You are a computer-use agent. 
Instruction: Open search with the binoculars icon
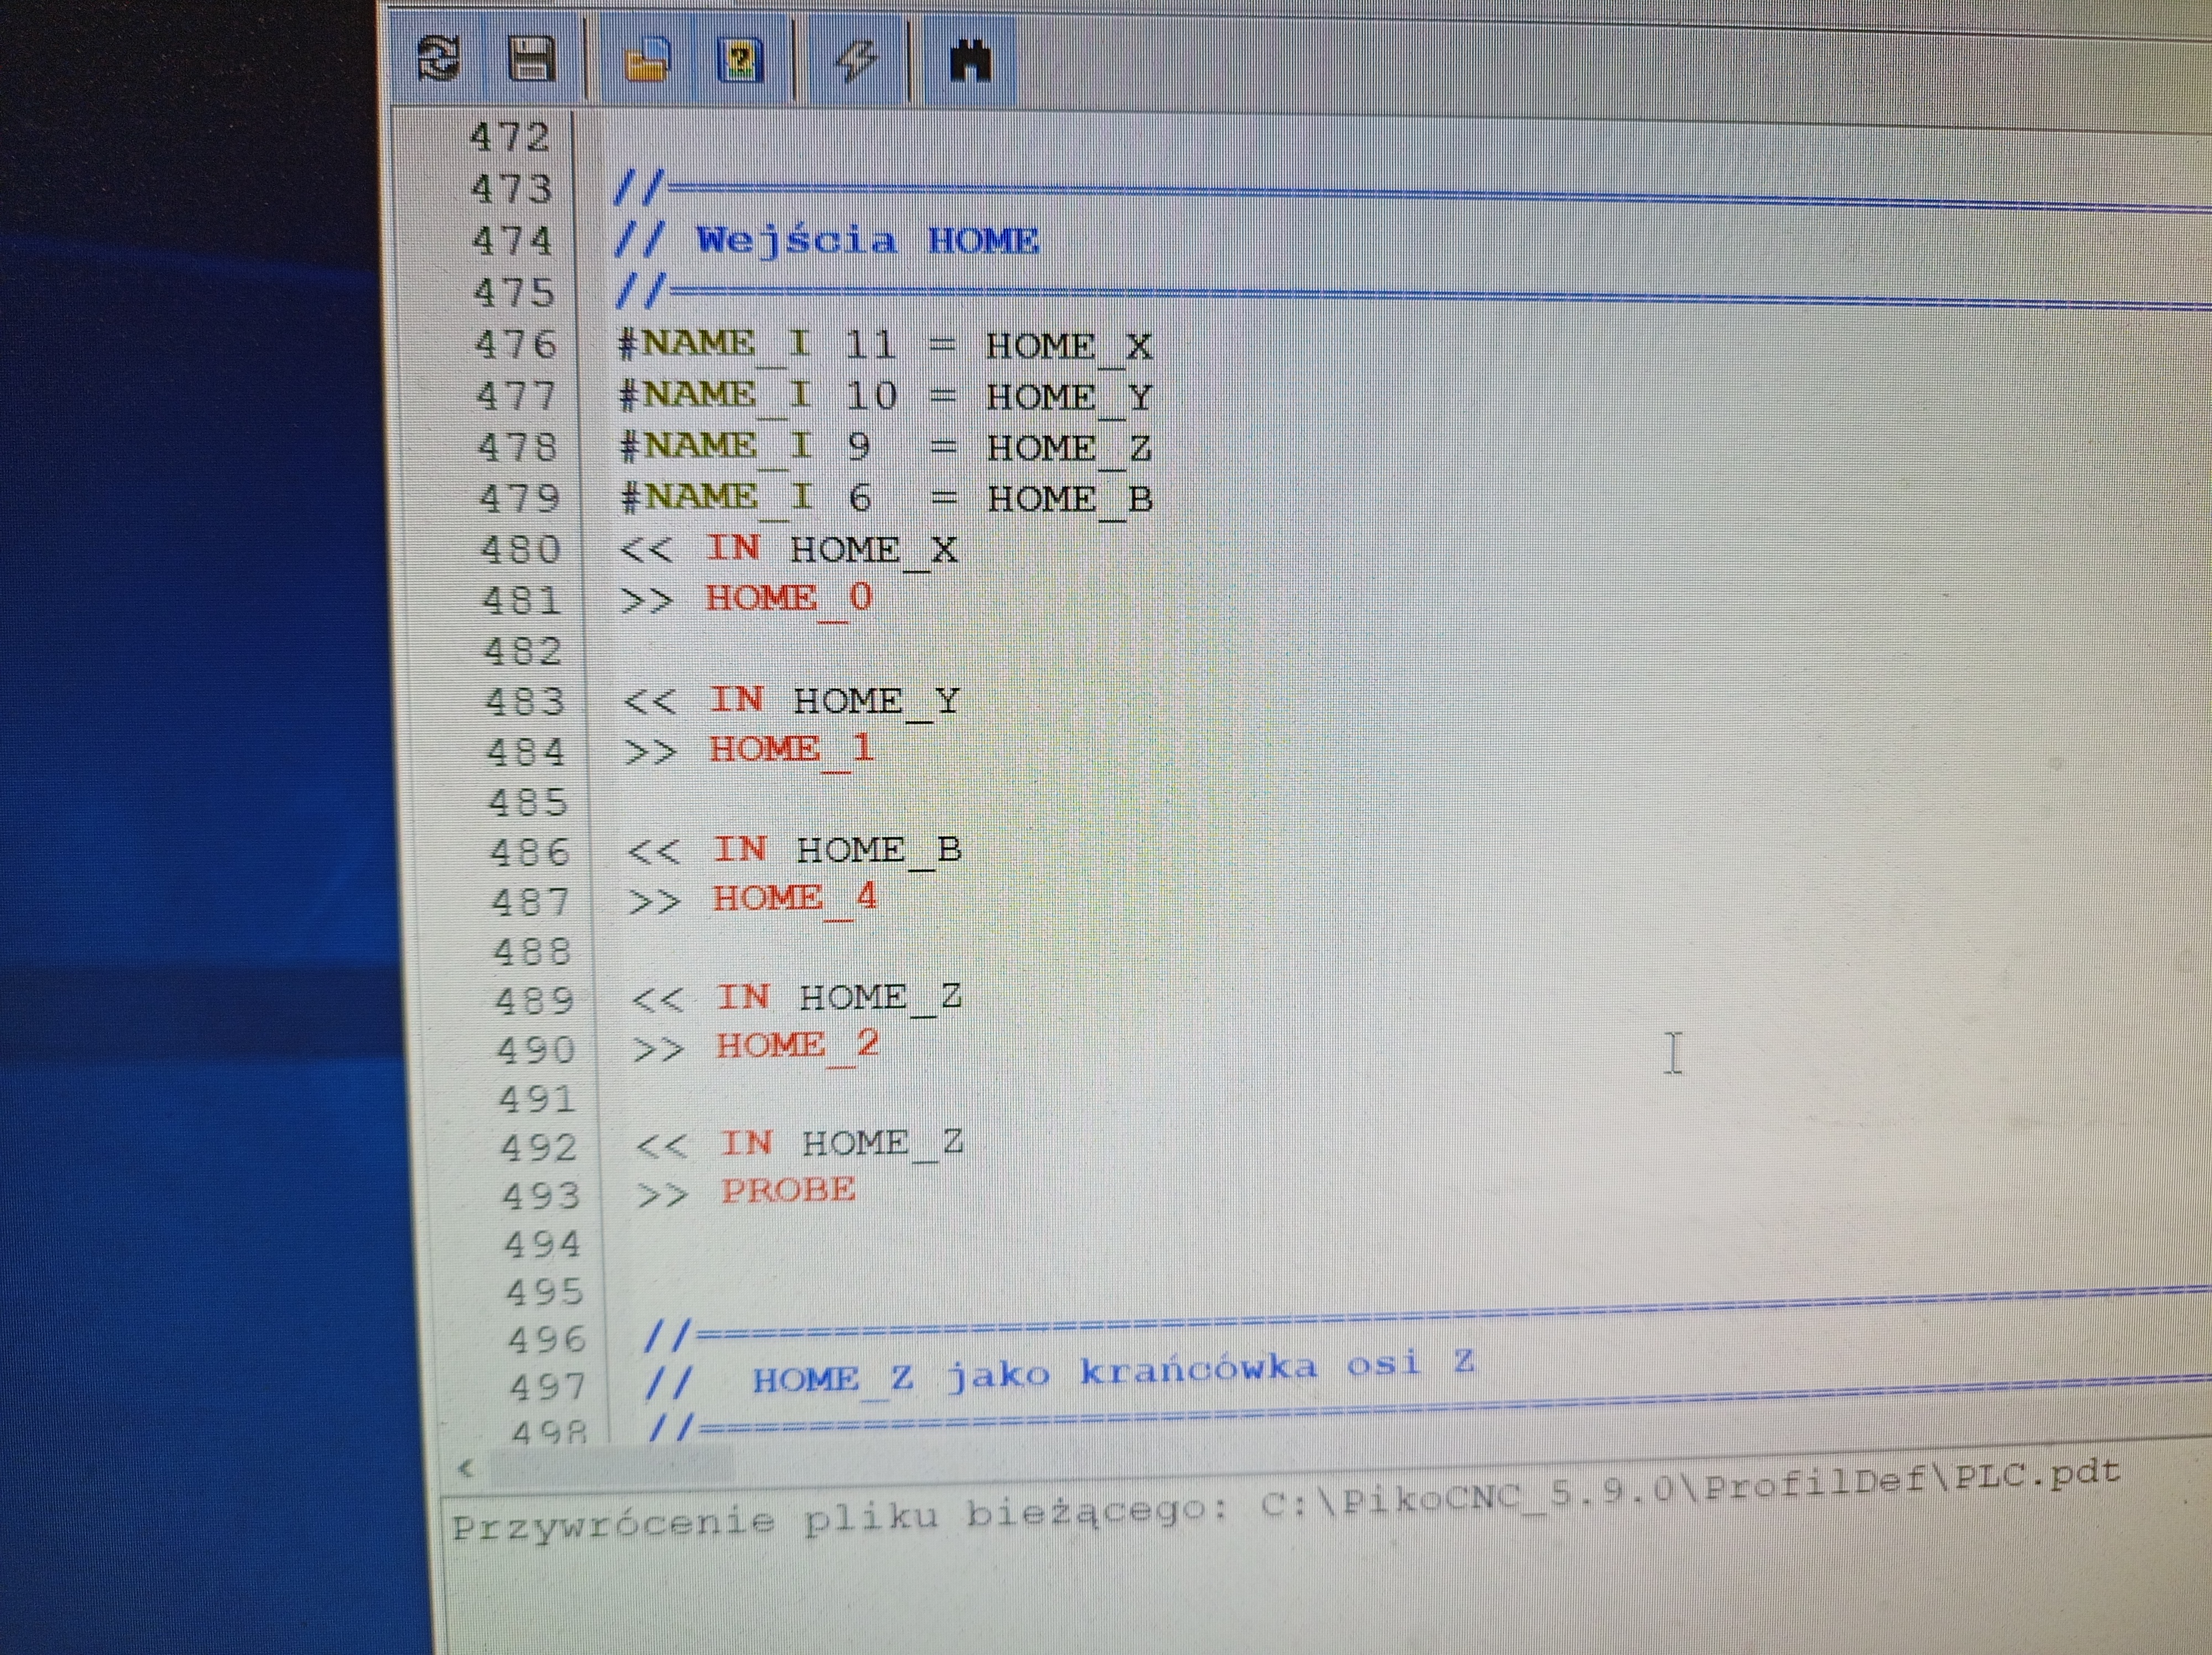969,60
